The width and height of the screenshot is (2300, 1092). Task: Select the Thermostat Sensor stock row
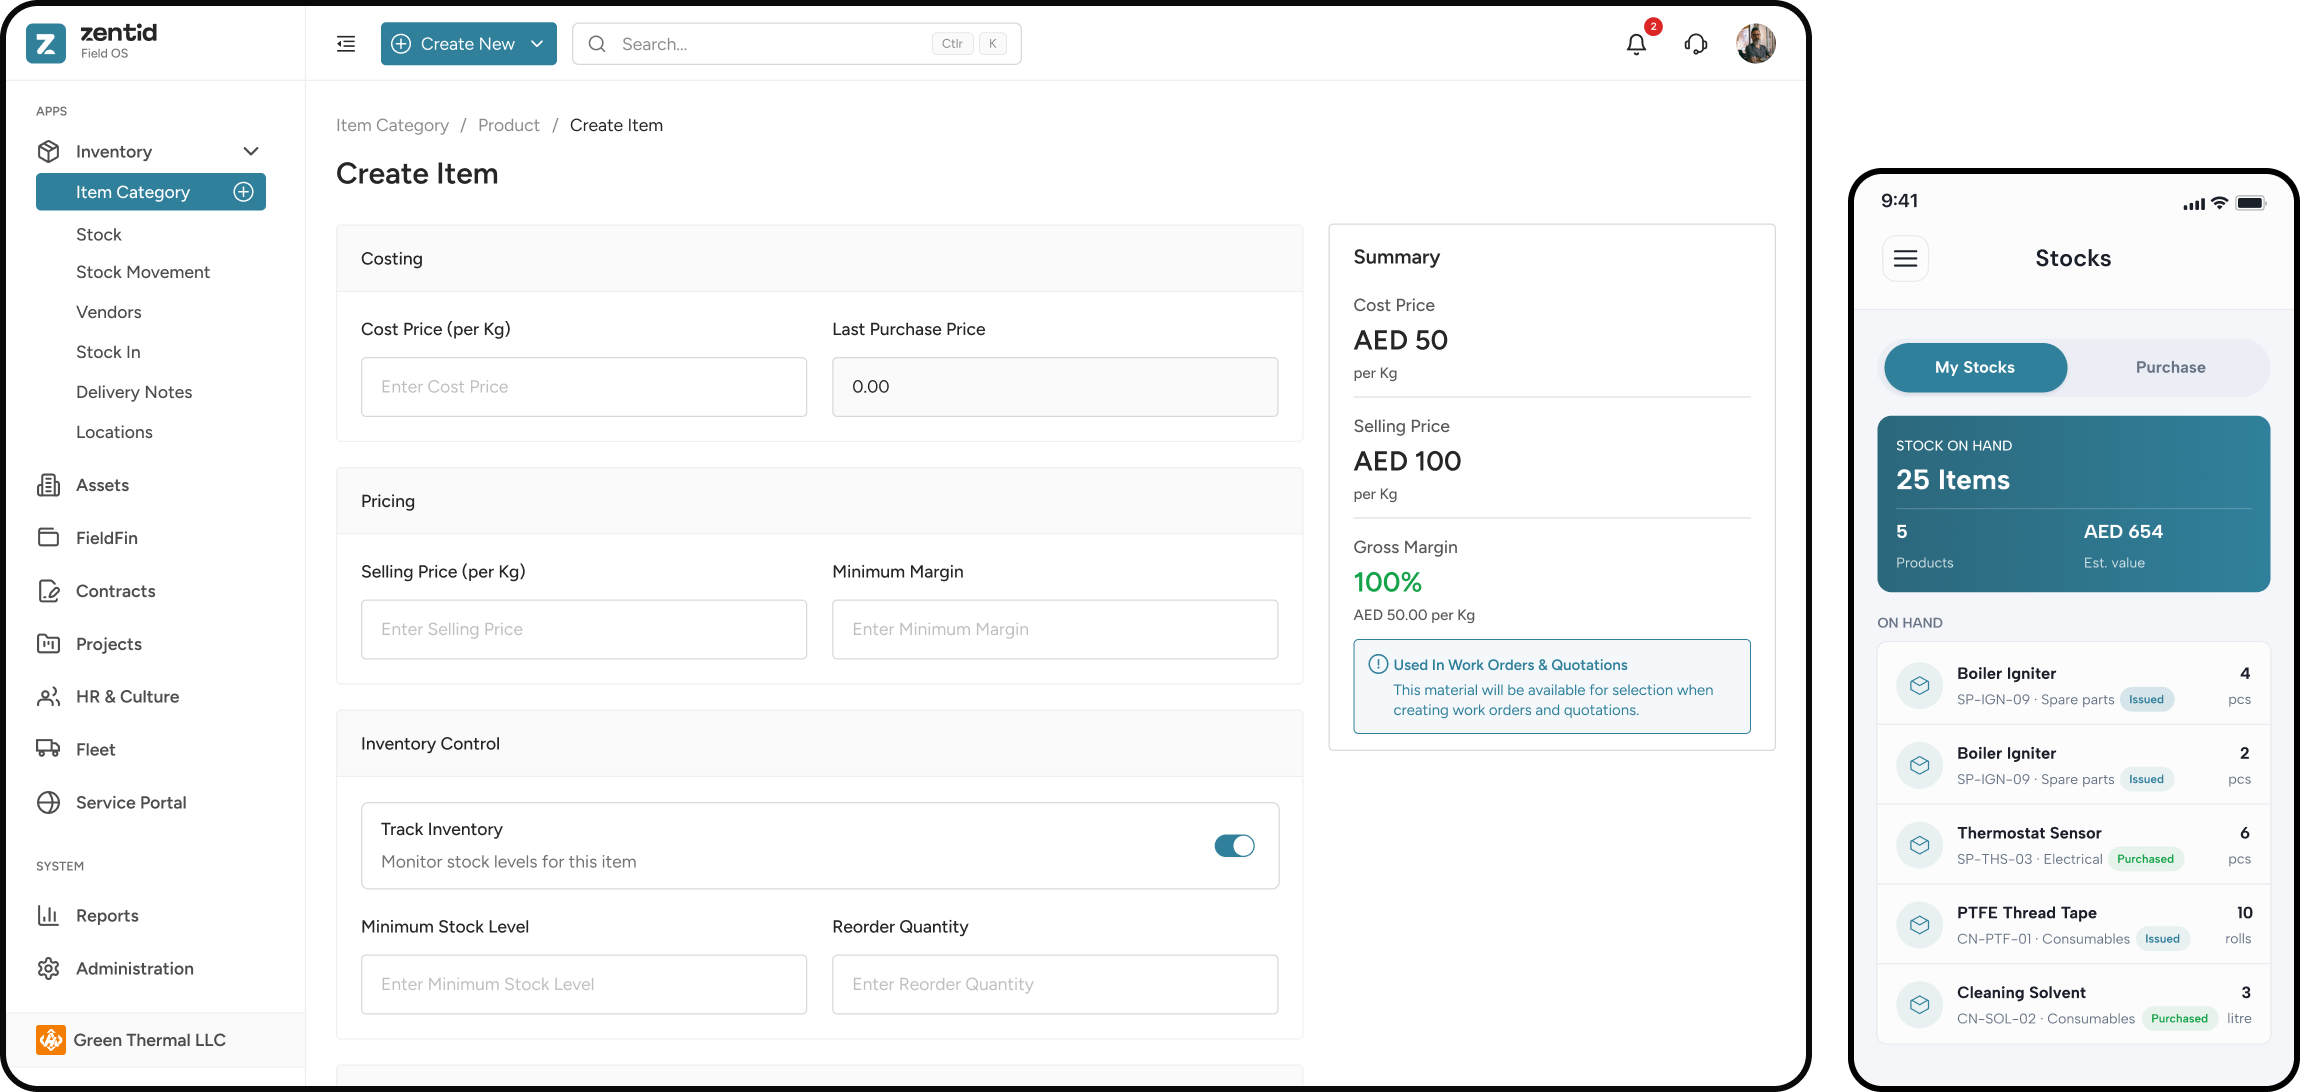tap(2074, 845)
